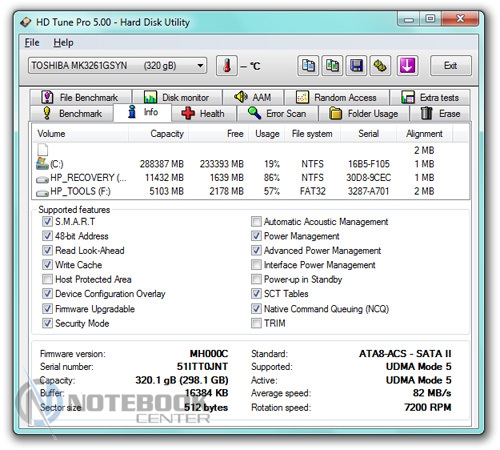Click the purple down-arrow icon

coord(407,66)
